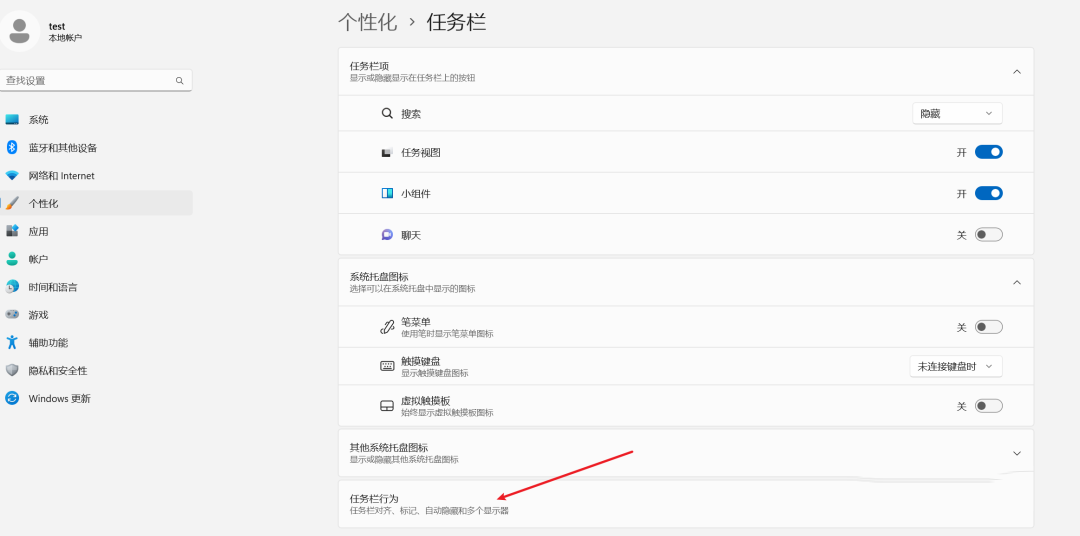This screenshot has height=536, width=1080.
Task: Open 系统 settings category
Action: 96,120
